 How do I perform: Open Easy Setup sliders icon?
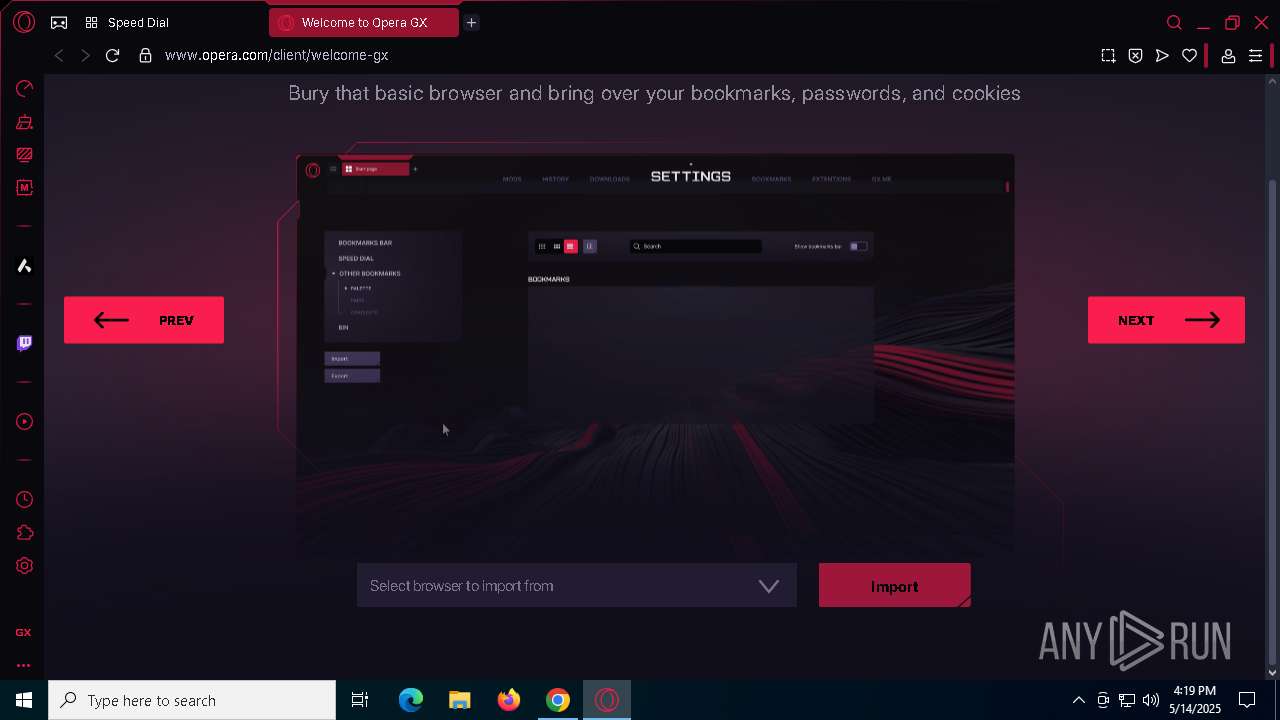(1255, 56)
